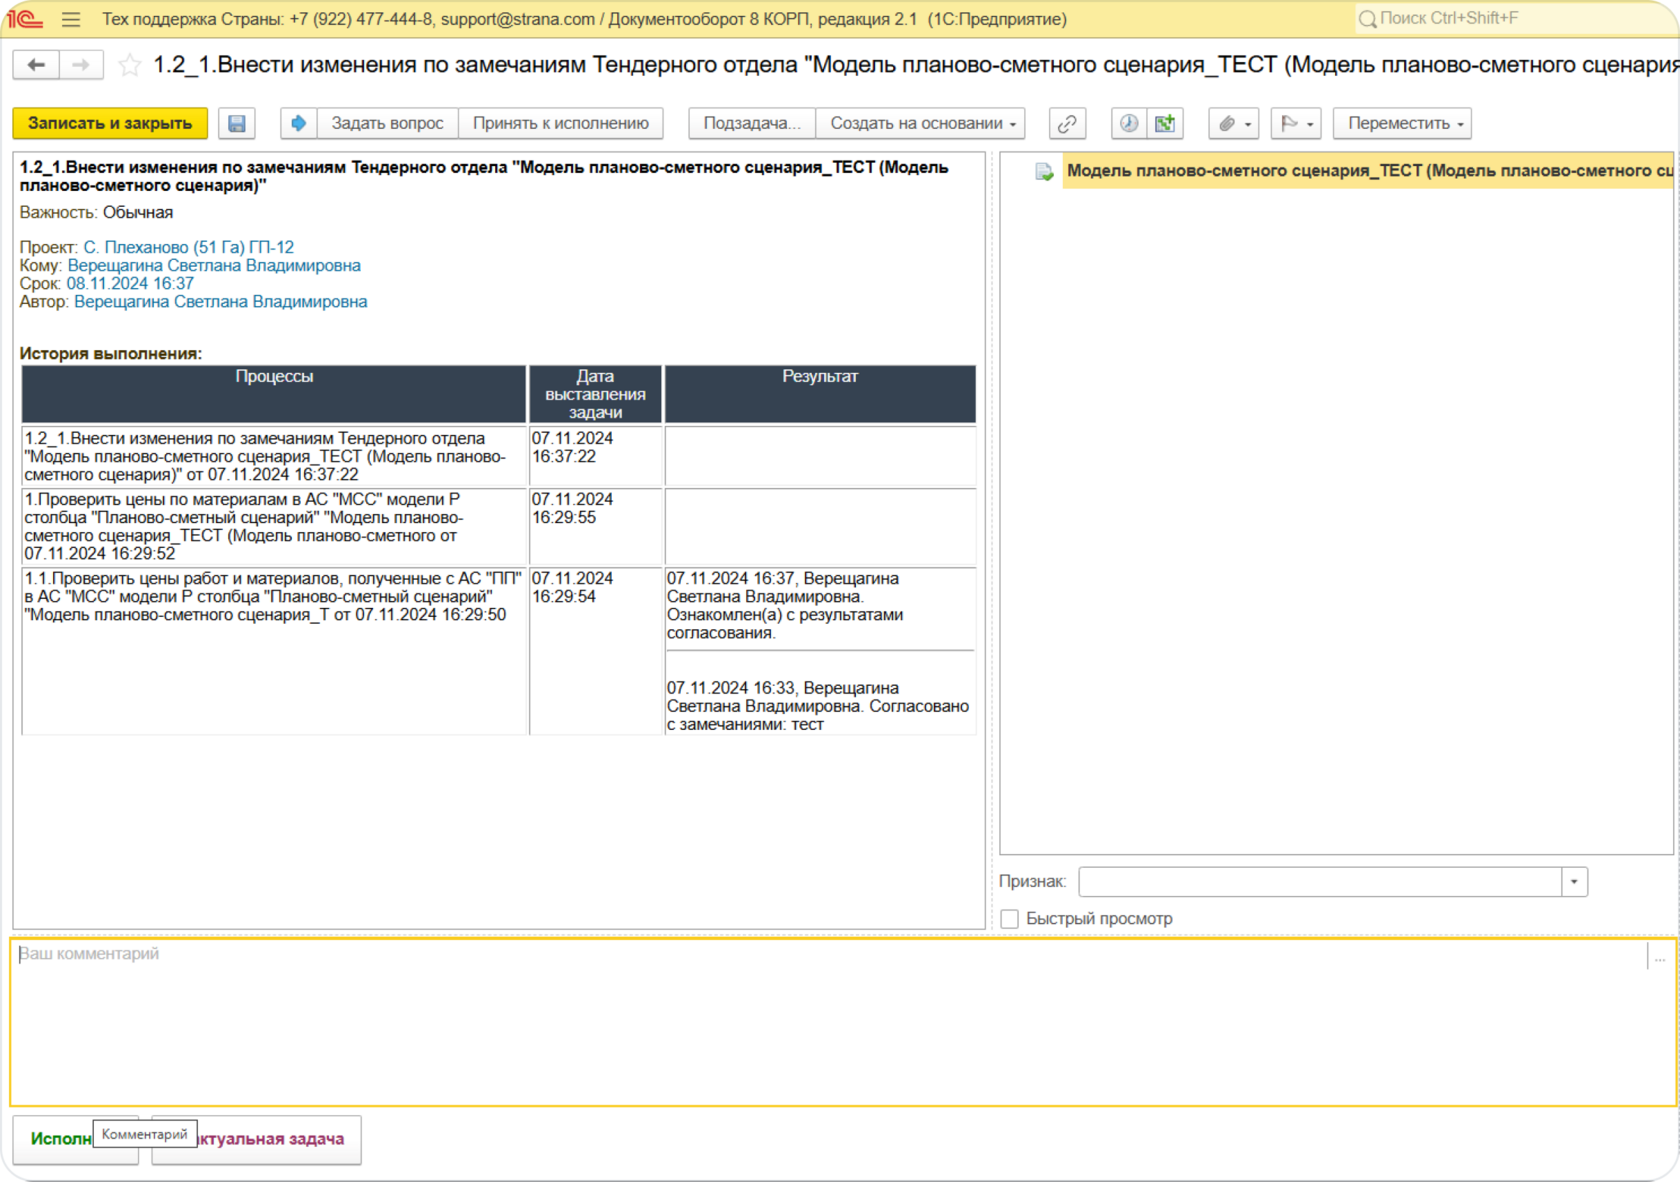The width and height of the screenshot is (1680, 1182).
Task: Click the green calendar-plus icon
Action: click(1165, 123)
